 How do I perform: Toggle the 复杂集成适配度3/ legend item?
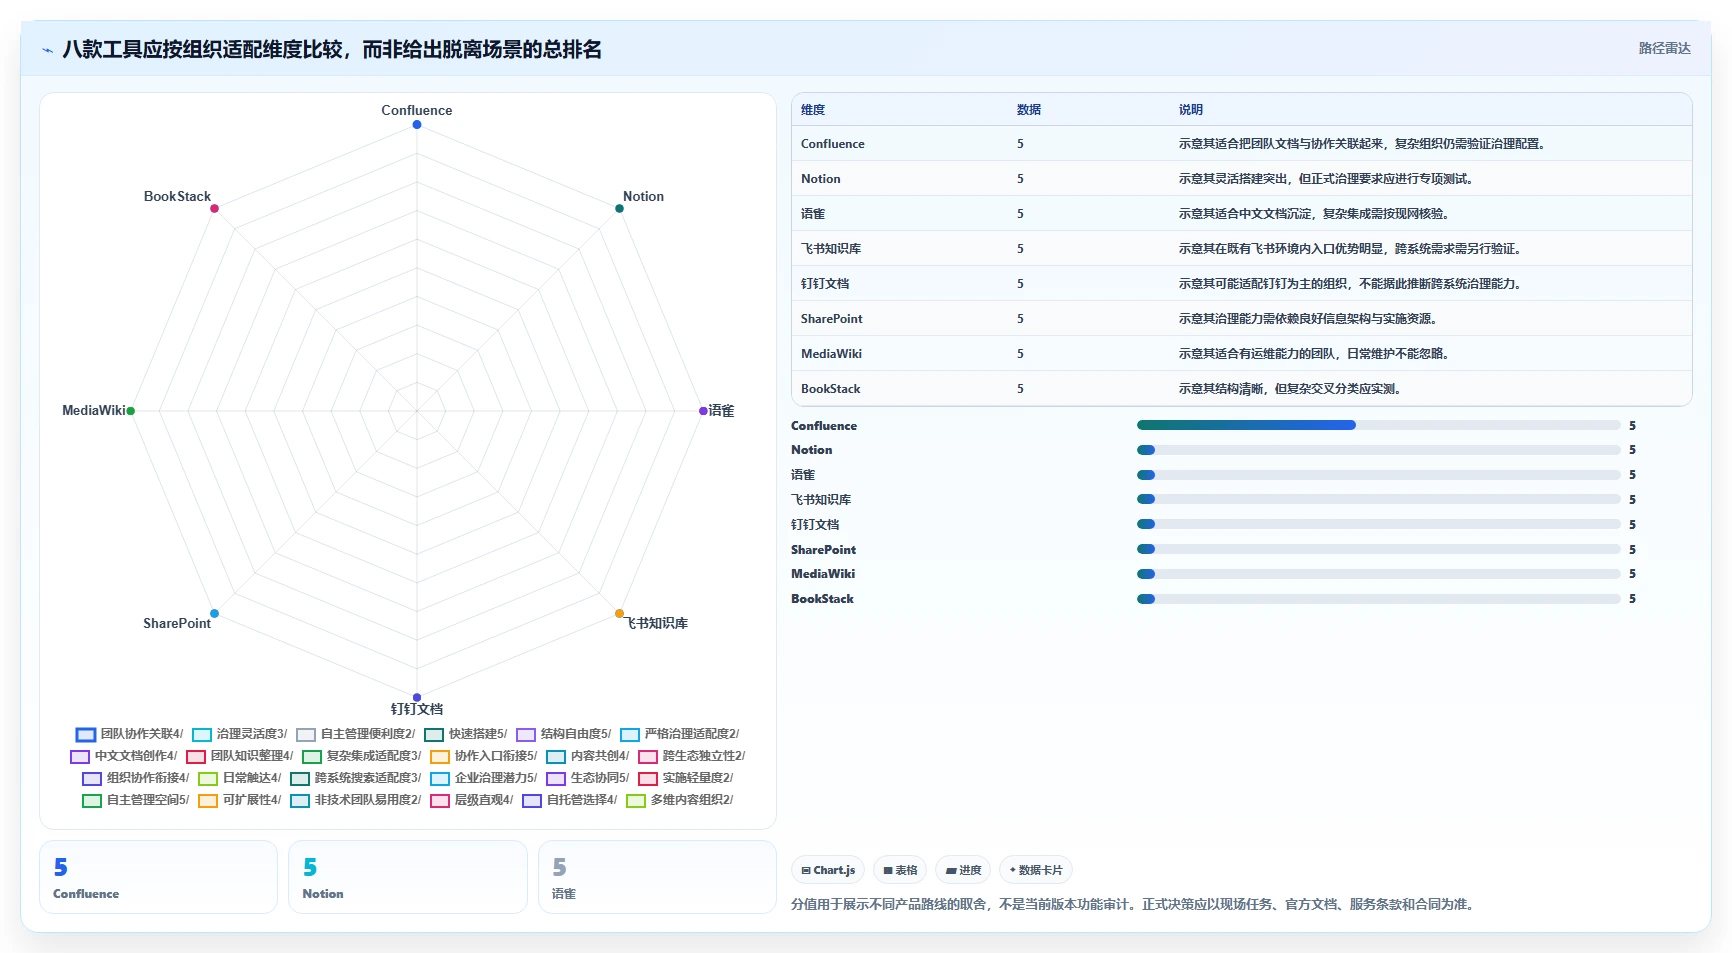362,756
